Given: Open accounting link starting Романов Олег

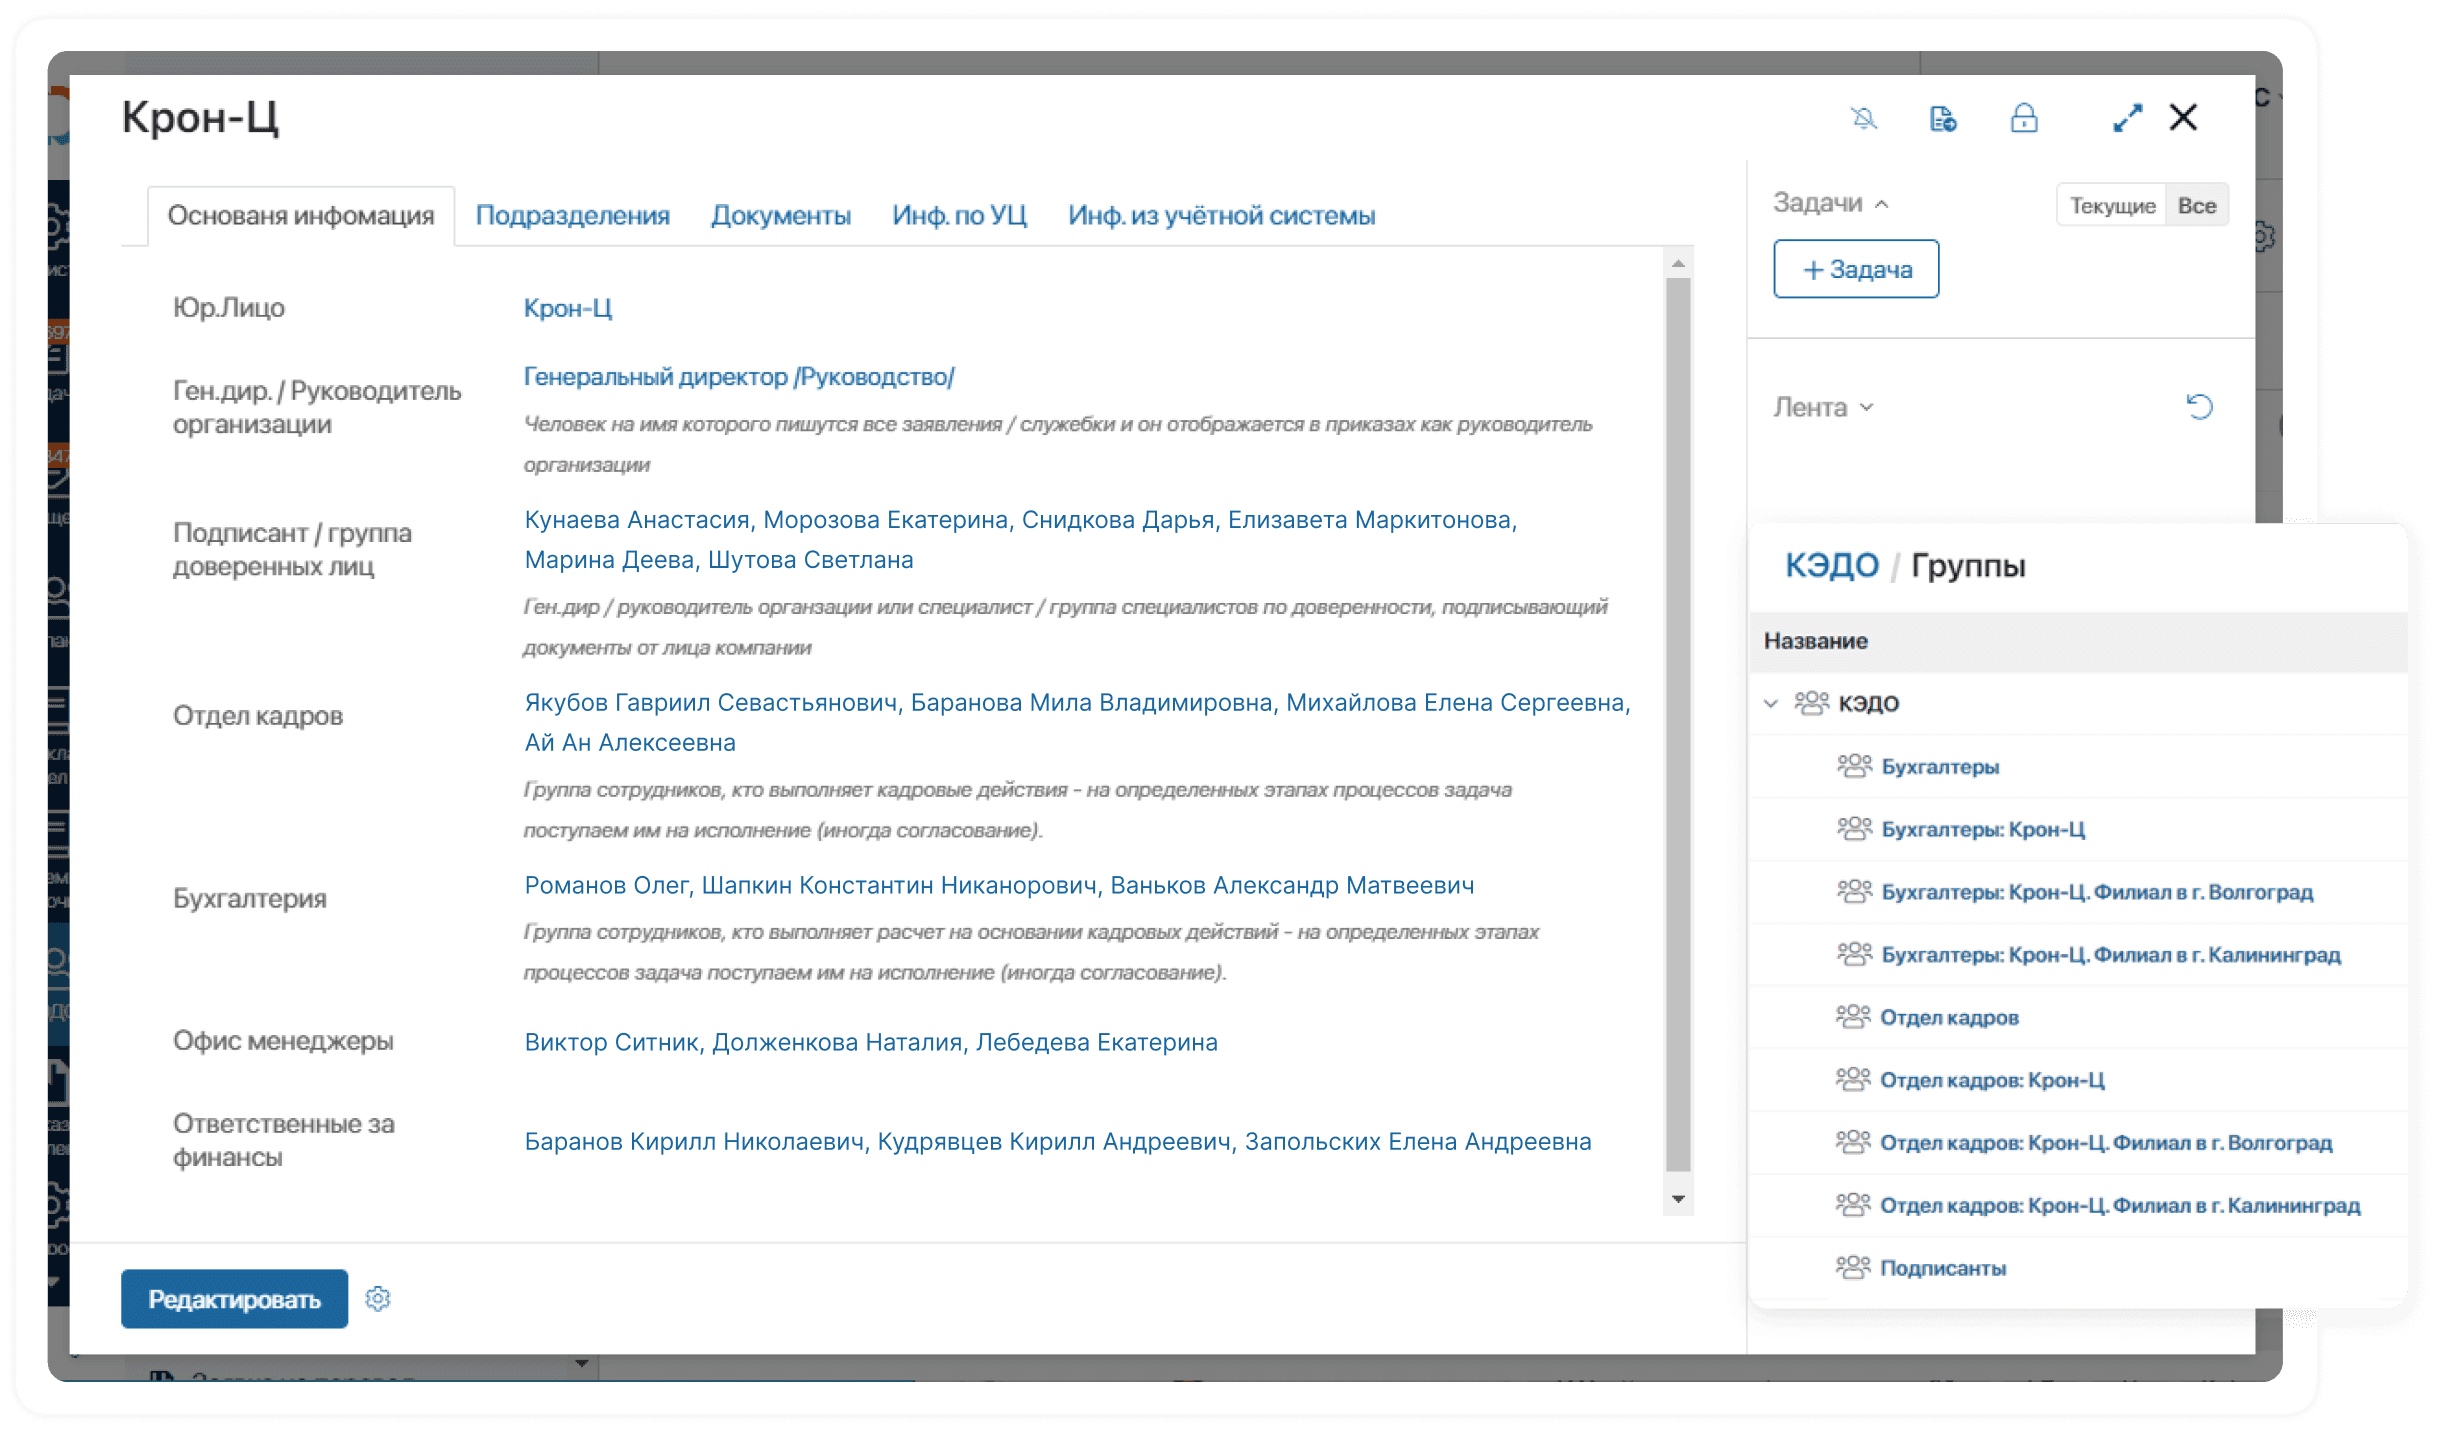Looking at the screenshot, I should [999, 885].
